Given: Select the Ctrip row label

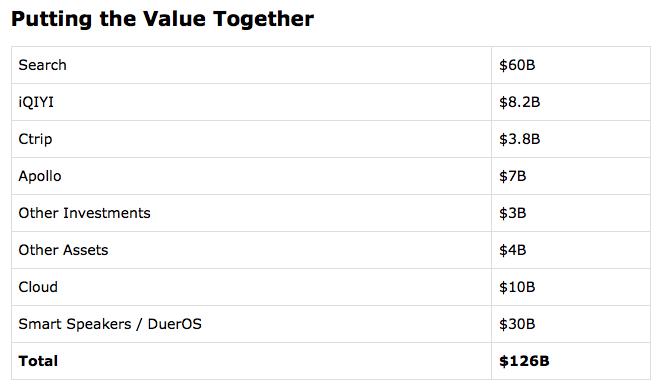Looking at the screenshot, I should click(35, 139).
